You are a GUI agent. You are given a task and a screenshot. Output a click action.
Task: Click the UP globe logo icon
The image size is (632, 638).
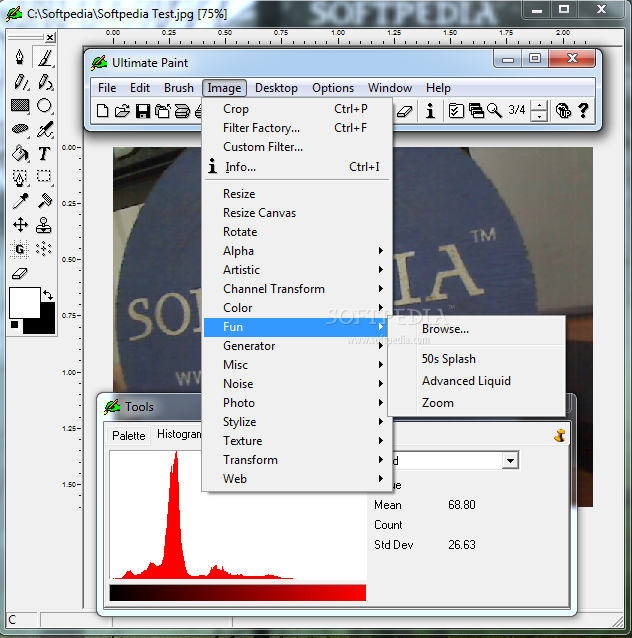pyautogui.click(x=563, y=111)
